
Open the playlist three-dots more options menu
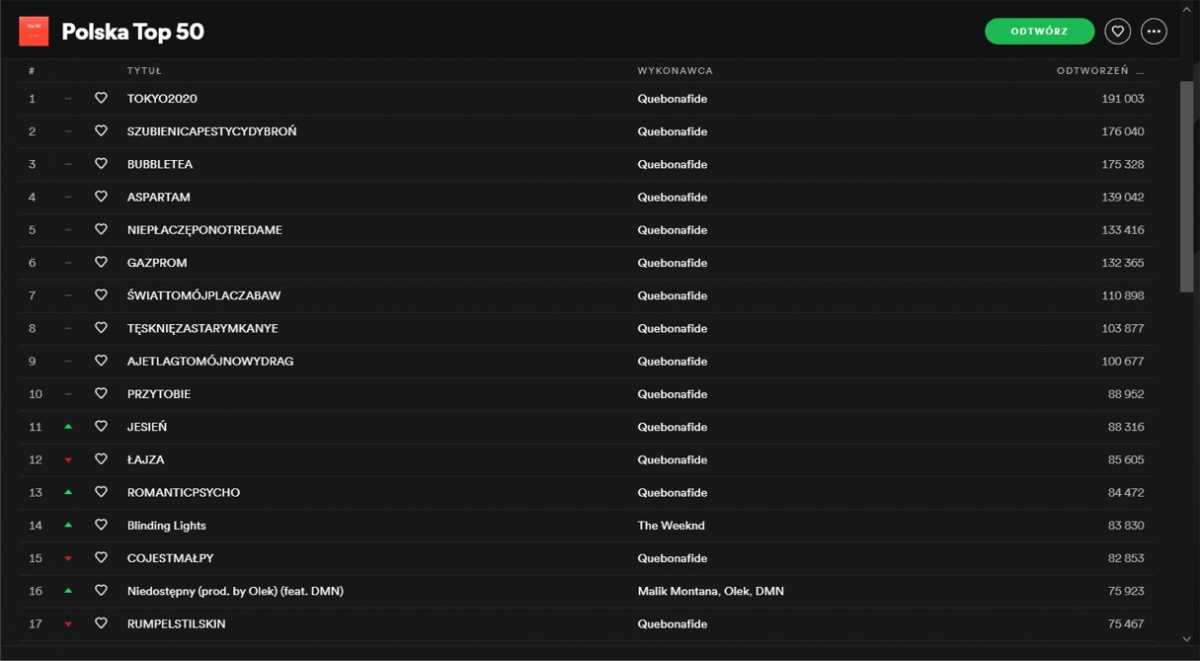click(1154, 32)
